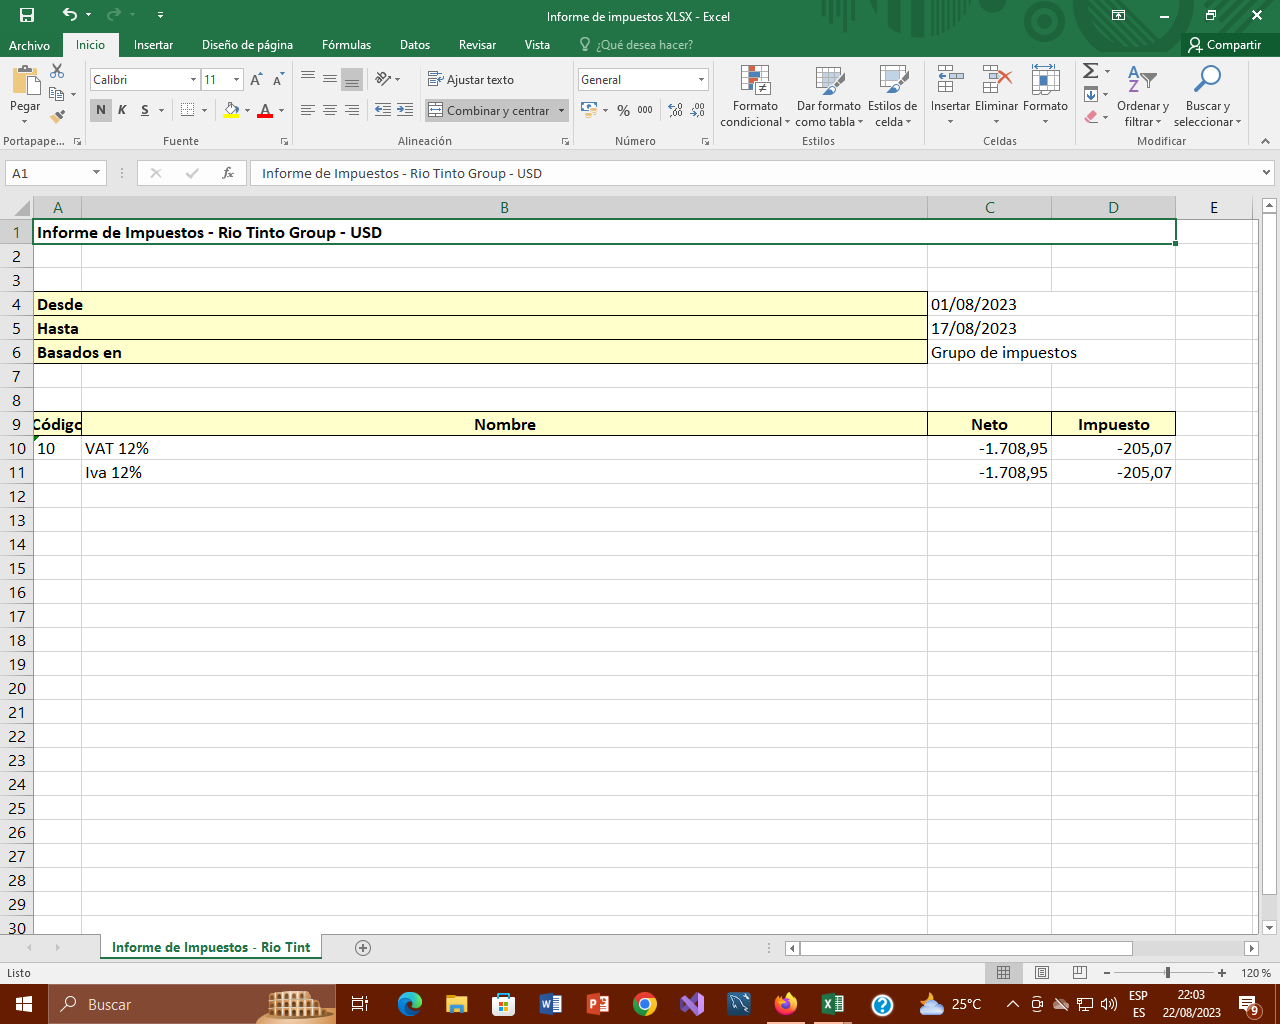Save the workbook with the floppy icon
1280x1024 pixels.
[x=27, y=15]
